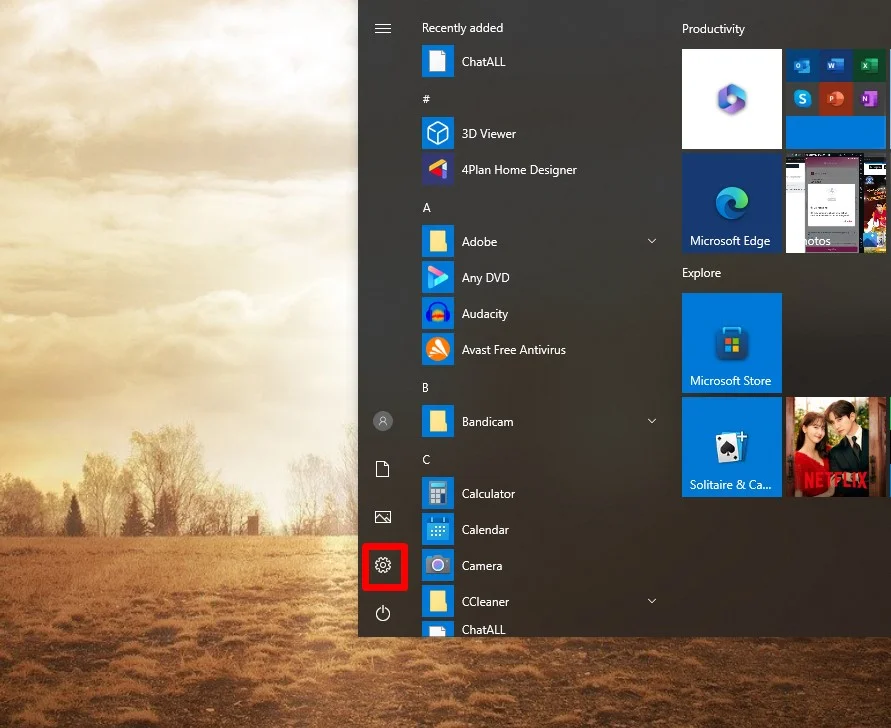The height and width of the screenshot is (728, 891).
Task: Open Excel from the Productivity tiles
Action: pos(868,65)
